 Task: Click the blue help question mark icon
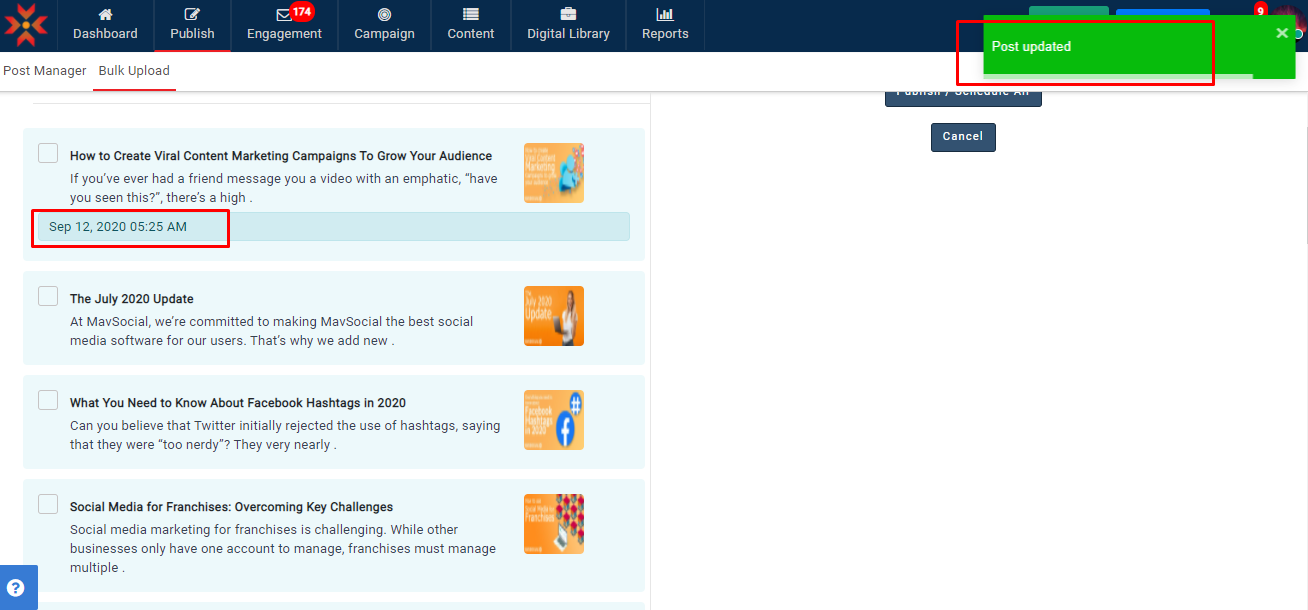coord(16,588)
